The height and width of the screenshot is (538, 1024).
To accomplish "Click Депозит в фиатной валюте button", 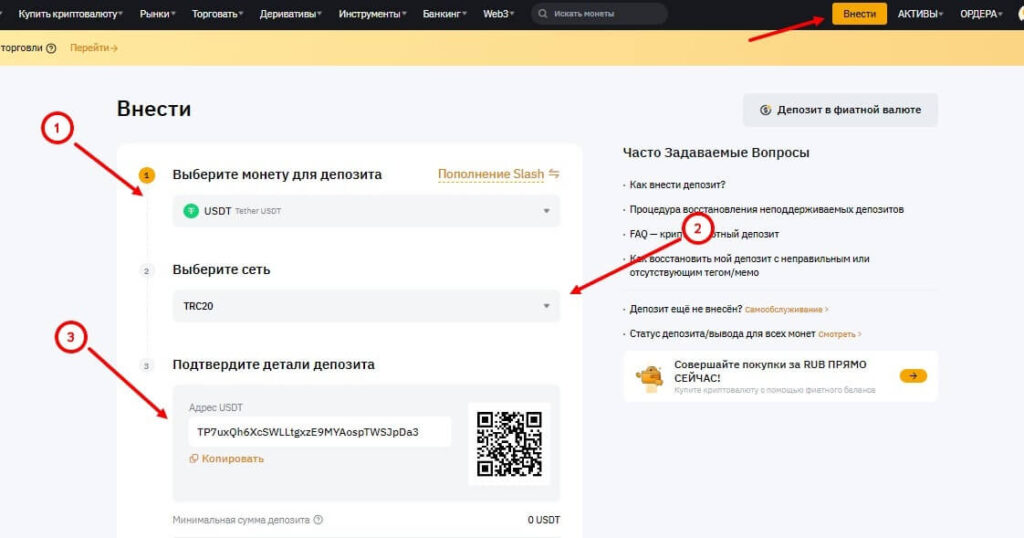I will [x=840, y=110].
